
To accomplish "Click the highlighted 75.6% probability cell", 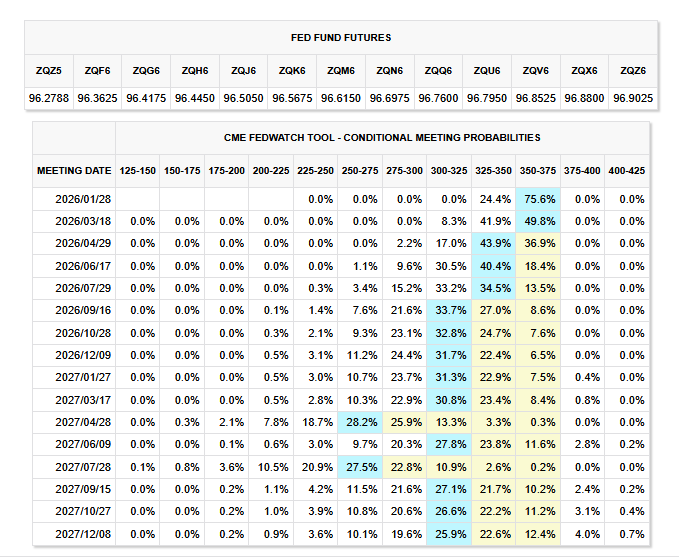I will pyautogui.click(x=538, y=199).
